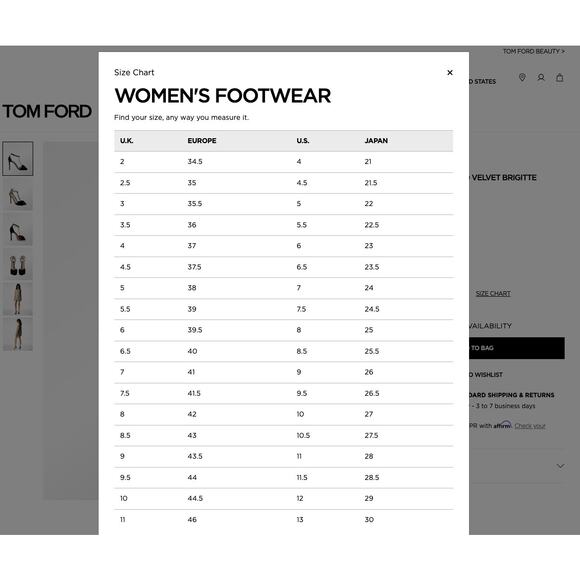This screenshot has width=580, height=580.
Task: Click the Japan size 24.5 cell
Action: coord(372,309)
